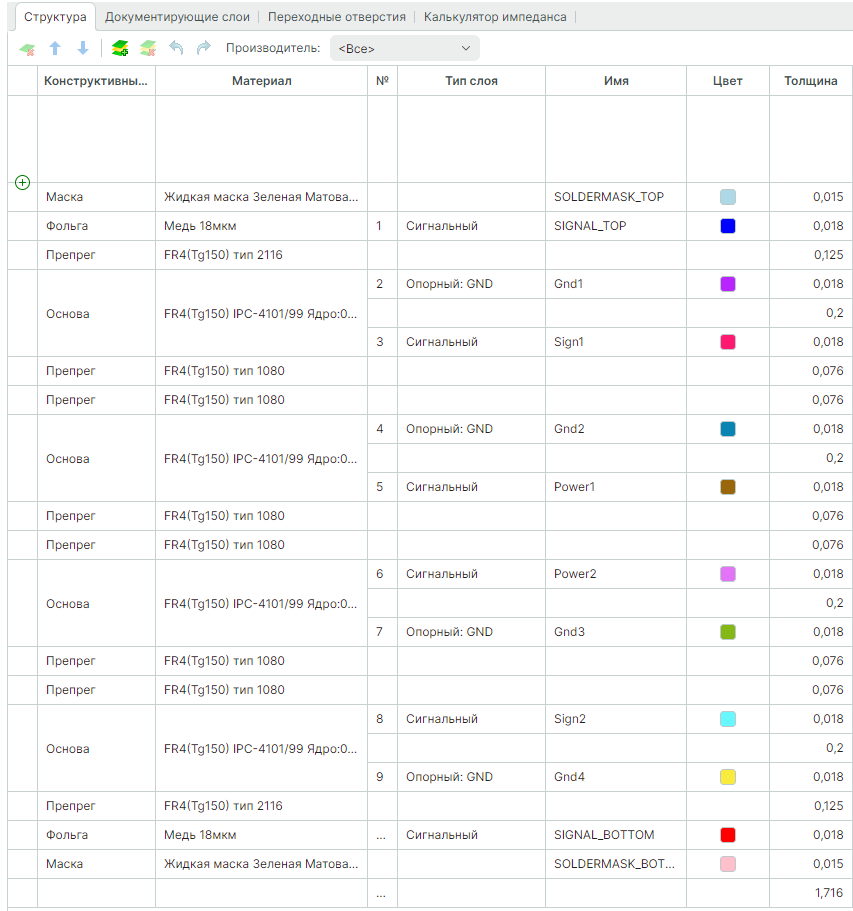Switch to the Структура tab
The width and height of the screenshot is (853, 911).
(55, 17)
